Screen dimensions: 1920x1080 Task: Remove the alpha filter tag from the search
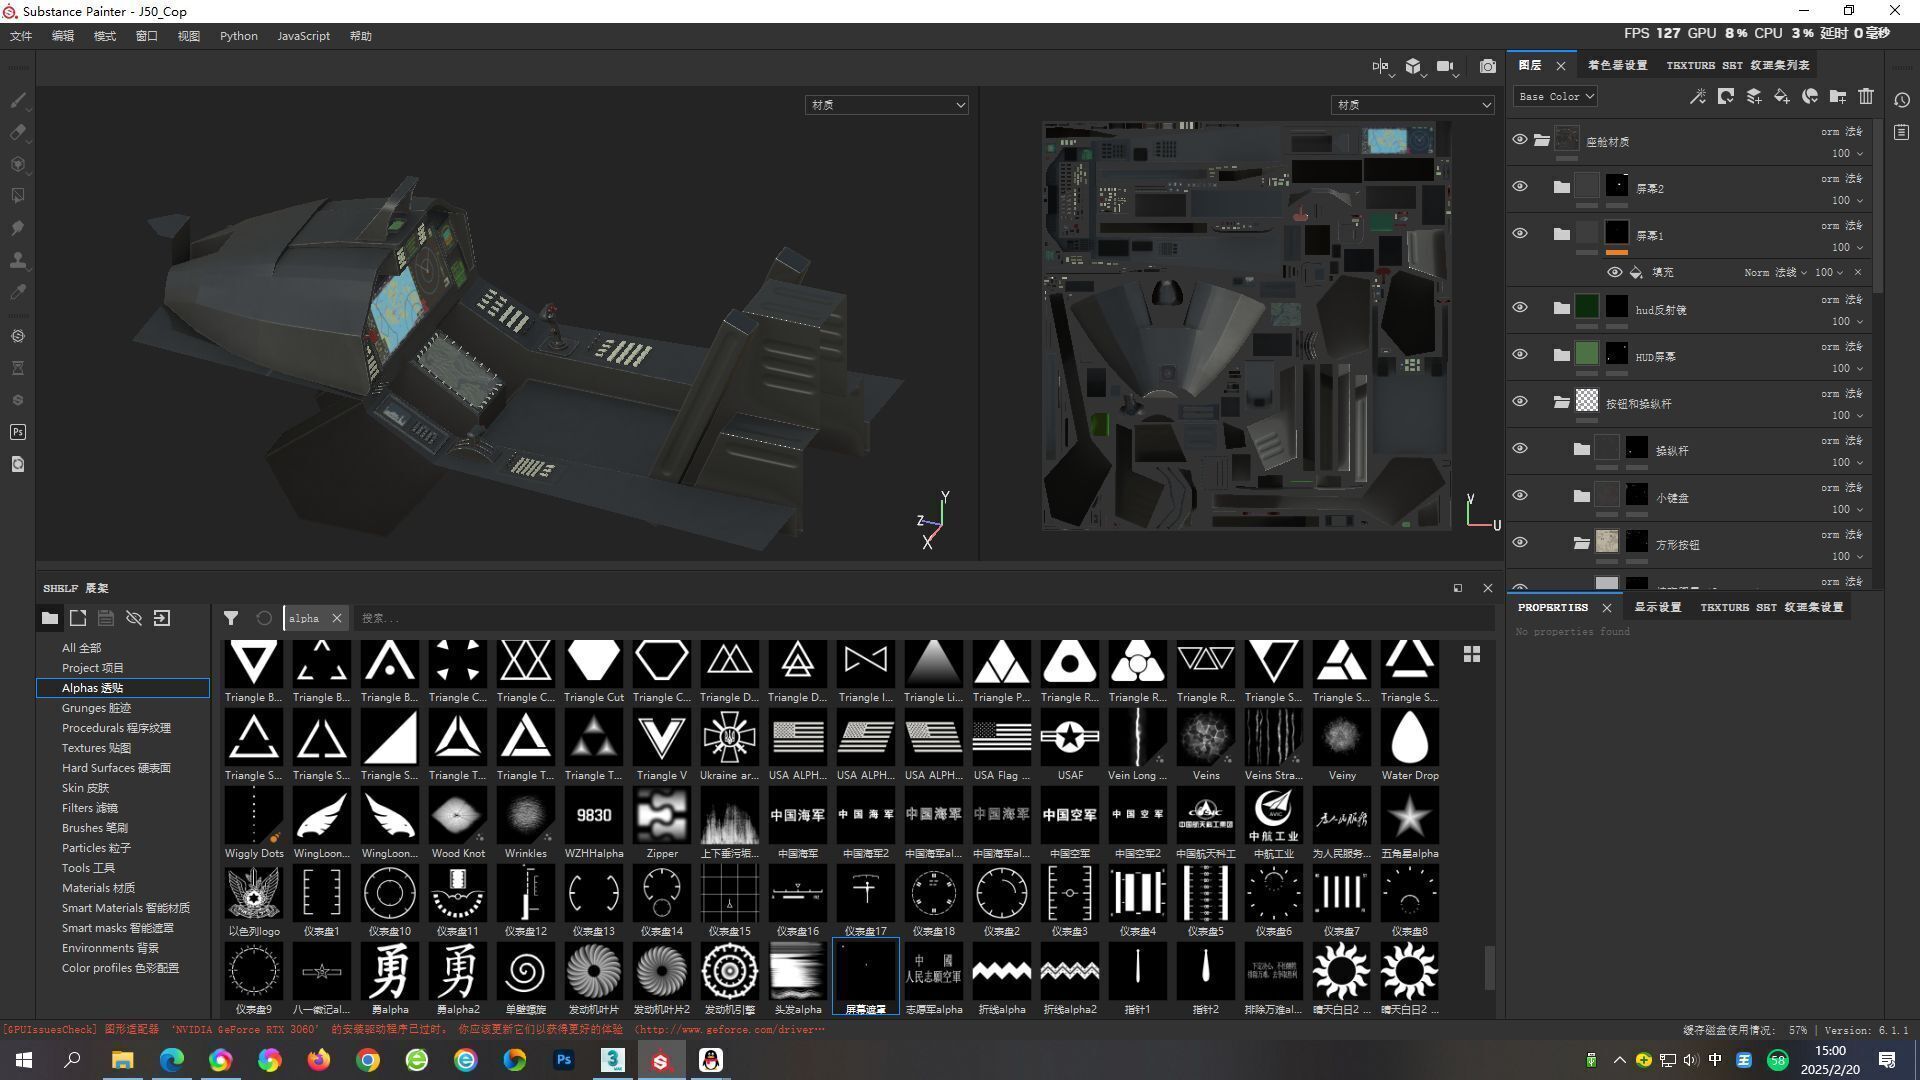click(x=337, y=618)
